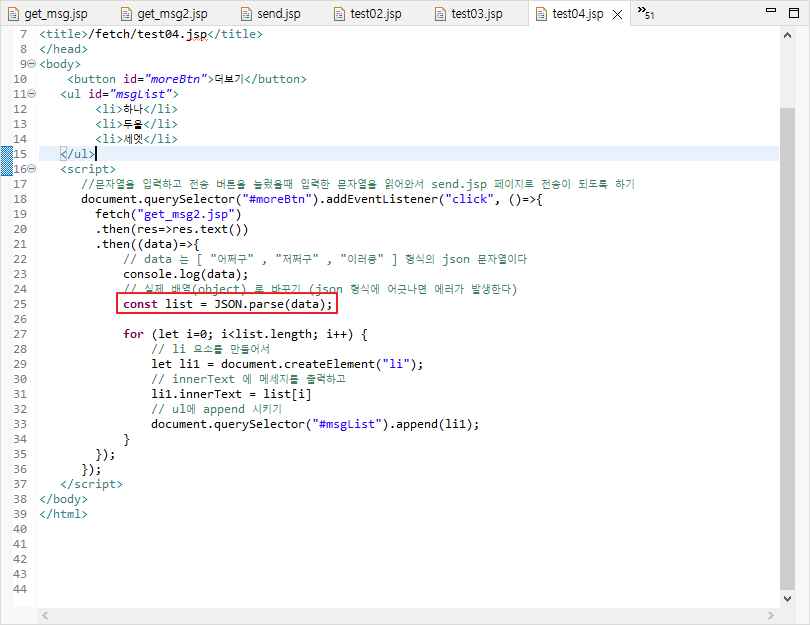
Task: Click the closing </body> tag
Action: tap(64, 499)
